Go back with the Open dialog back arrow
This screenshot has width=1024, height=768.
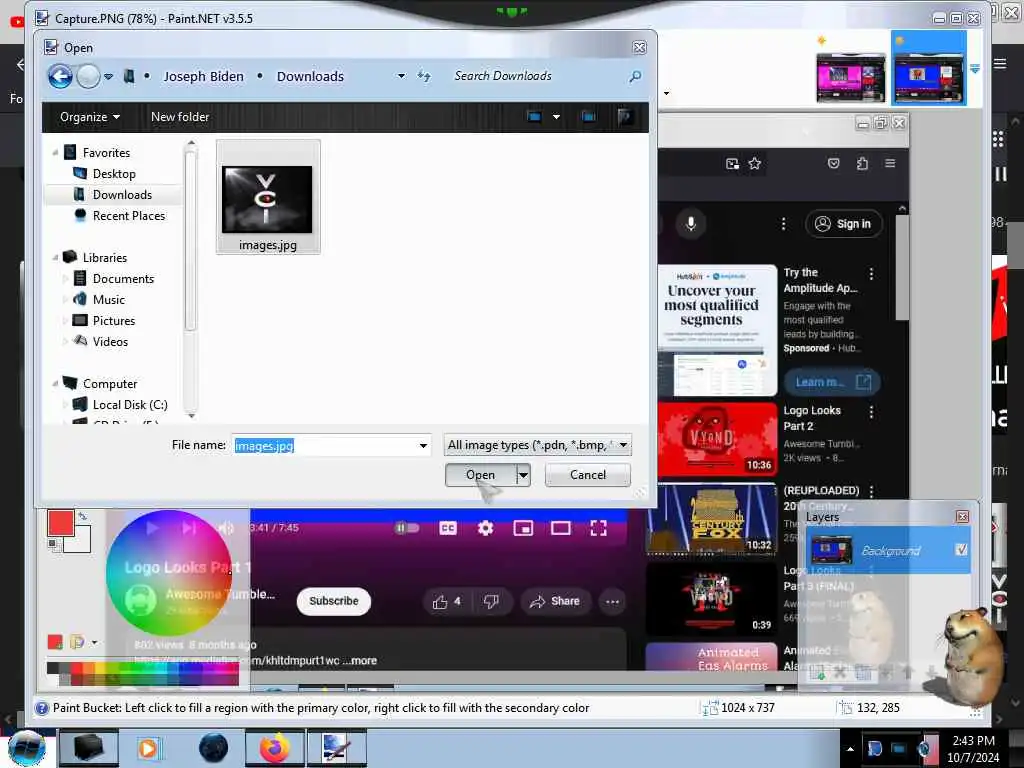[x=60, y=76]
